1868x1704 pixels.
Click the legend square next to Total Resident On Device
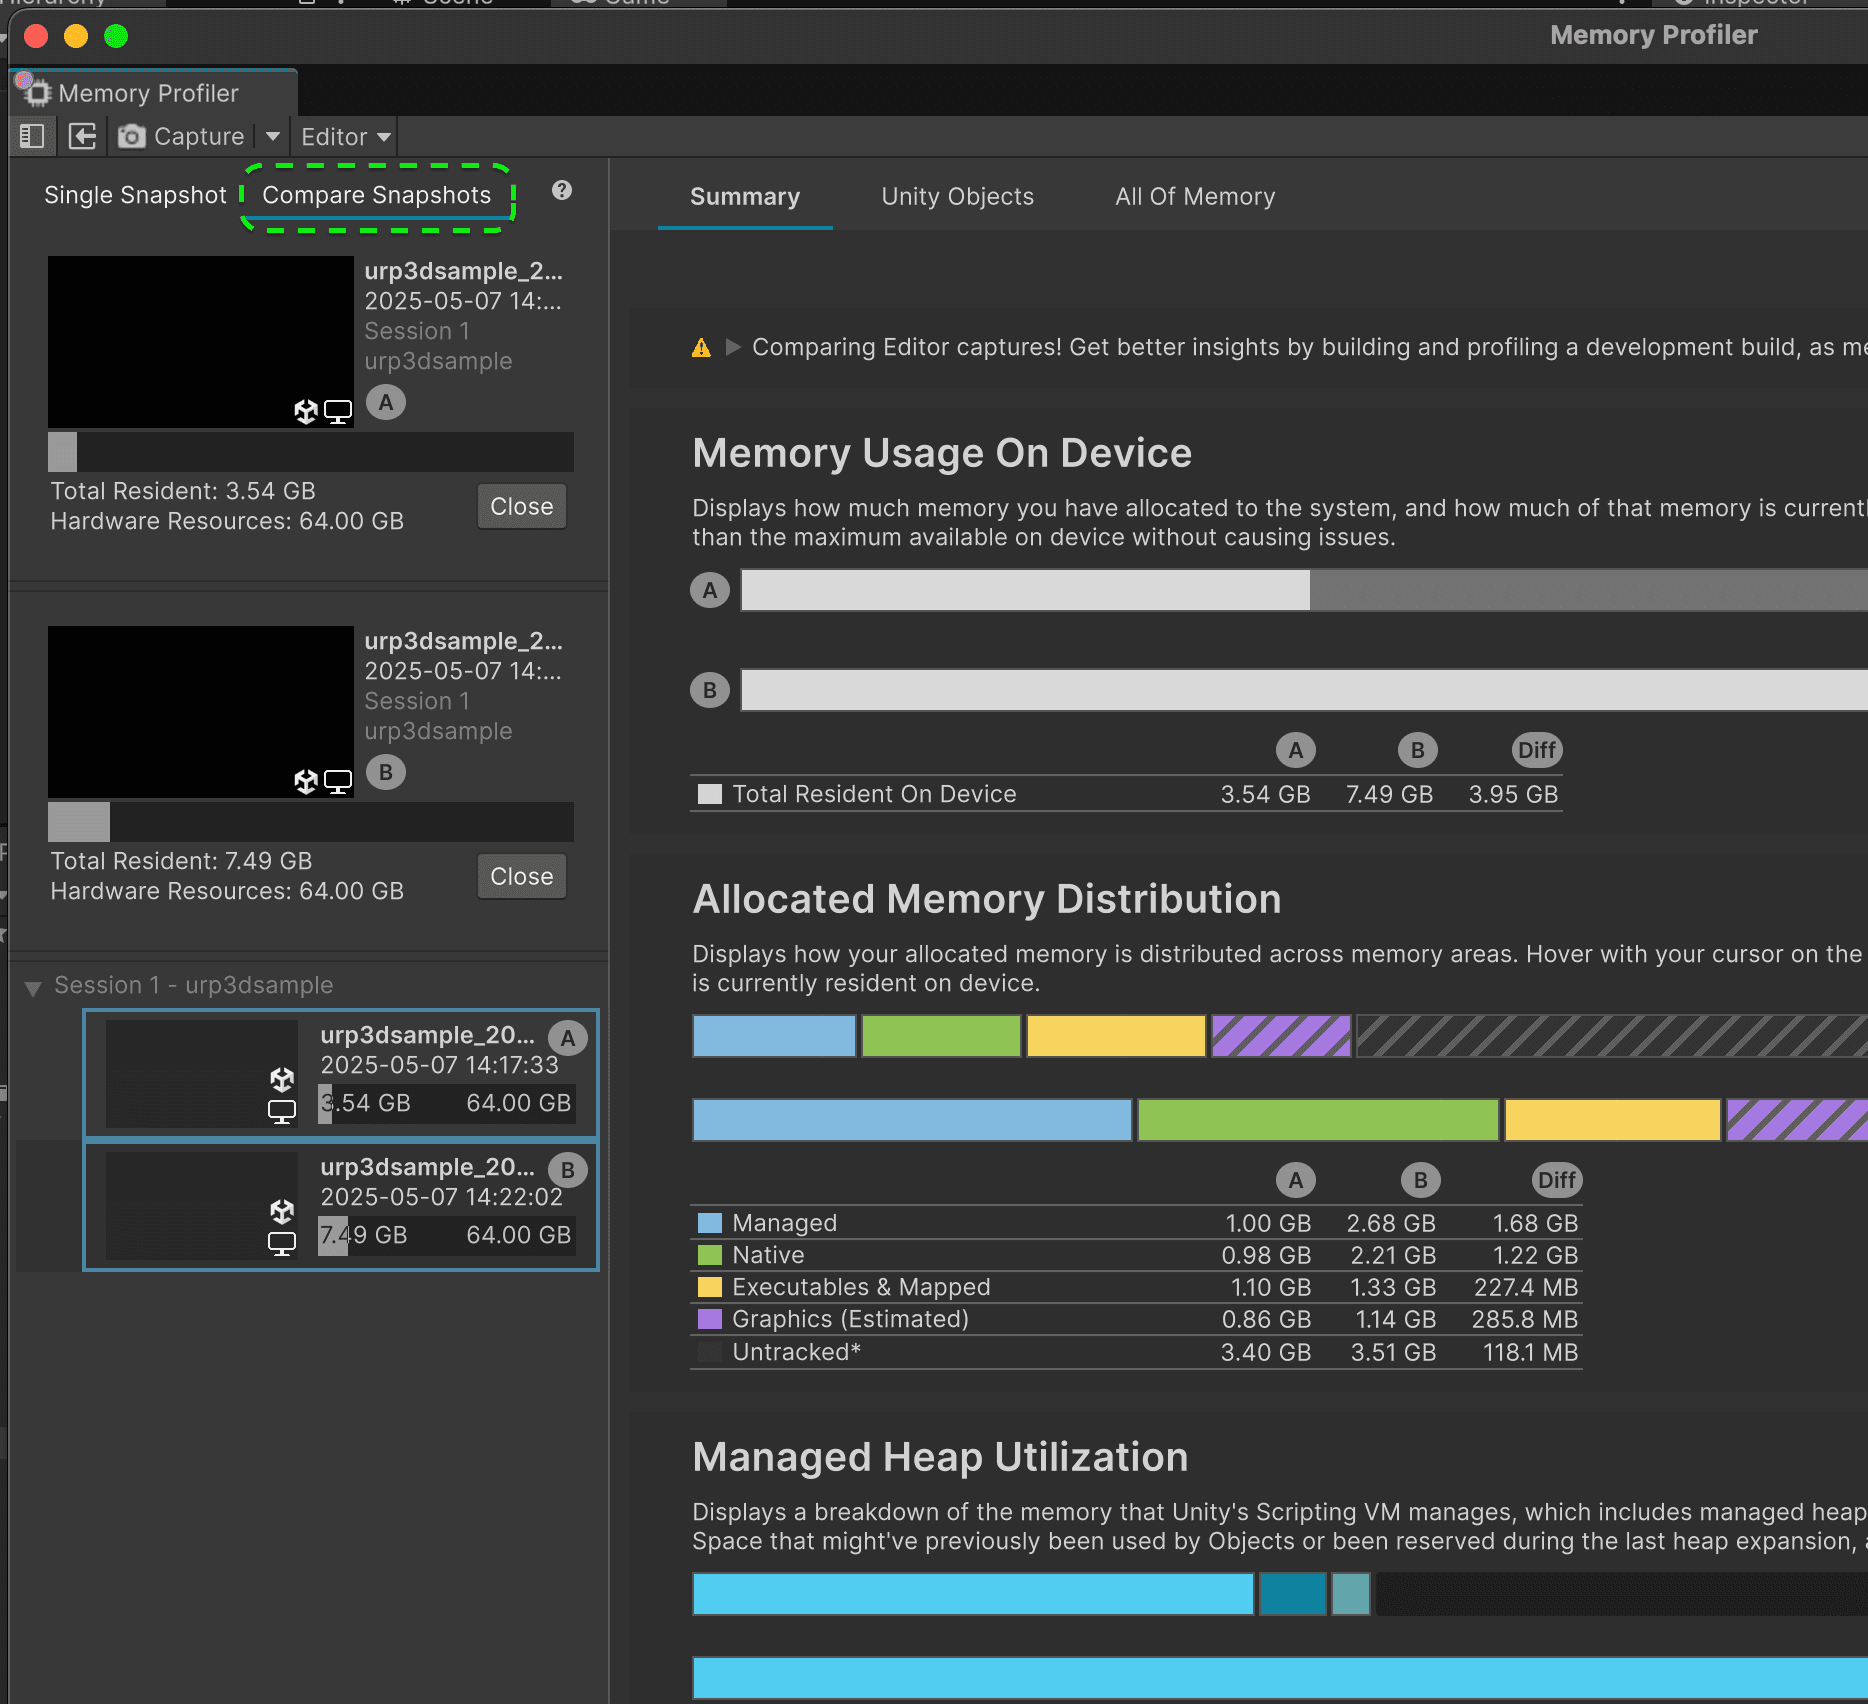(x=710, y=793)
